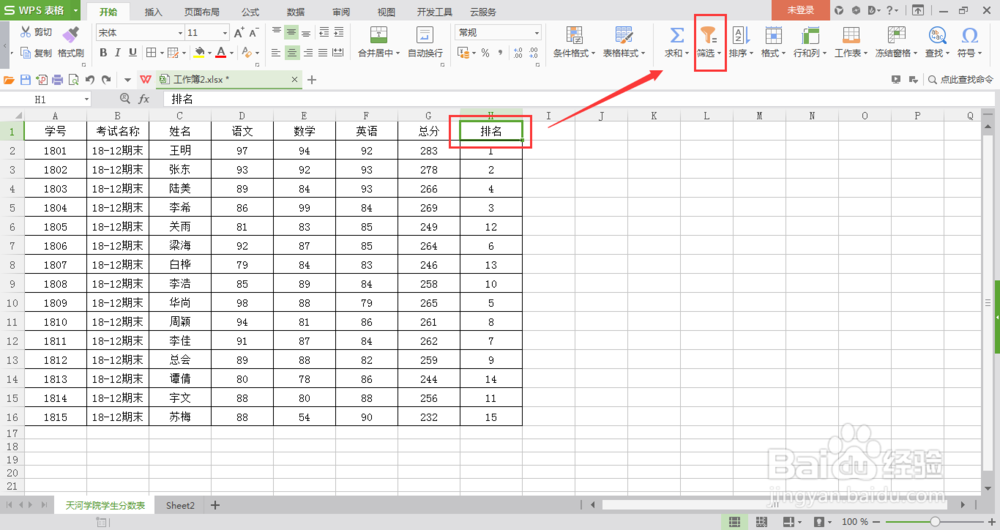The width and height of the screenshot is (1000, 530).
Task: Toggle bold formatting B
Action: tap(103, 53)
